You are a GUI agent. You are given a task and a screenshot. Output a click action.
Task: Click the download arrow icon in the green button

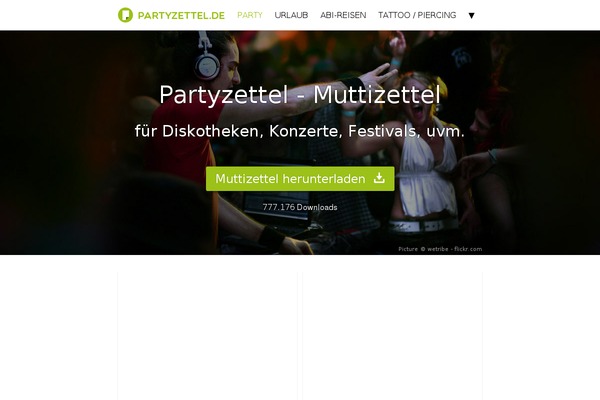[379, 178]
